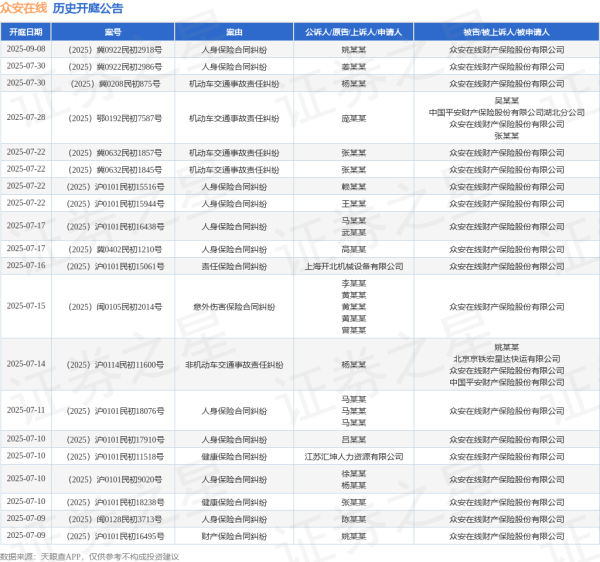Screen dimensions: 600x562
Task: Click the 公诉人/原告/上诉人/申请人 column header
Action: tap(353, 33)
